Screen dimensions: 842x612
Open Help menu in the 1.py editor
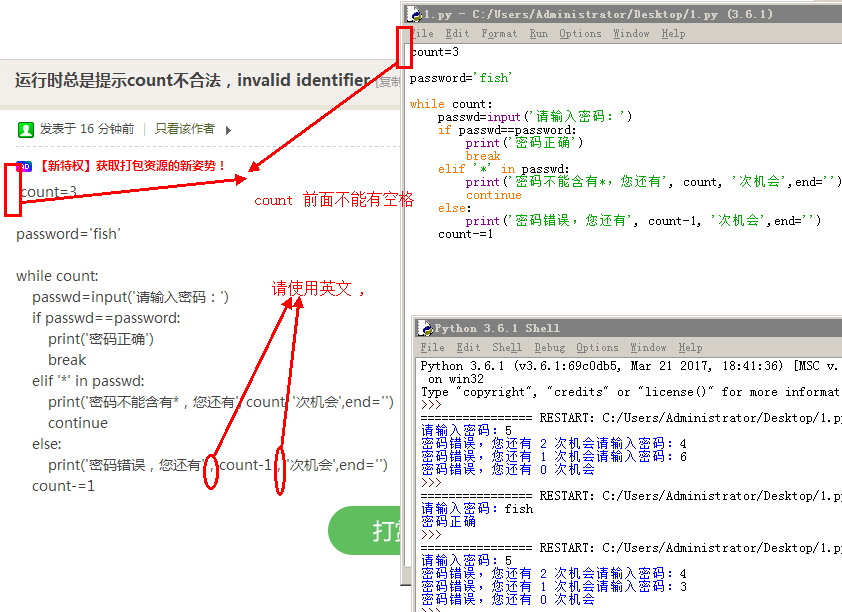pyautogui.click(x=673, y=34)
